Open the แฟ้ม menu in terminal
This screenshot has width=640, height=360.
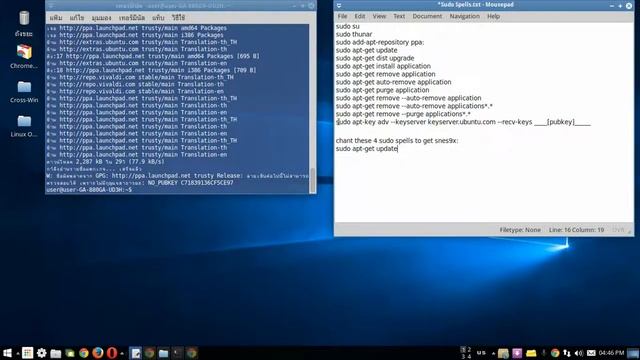point(56,18)
